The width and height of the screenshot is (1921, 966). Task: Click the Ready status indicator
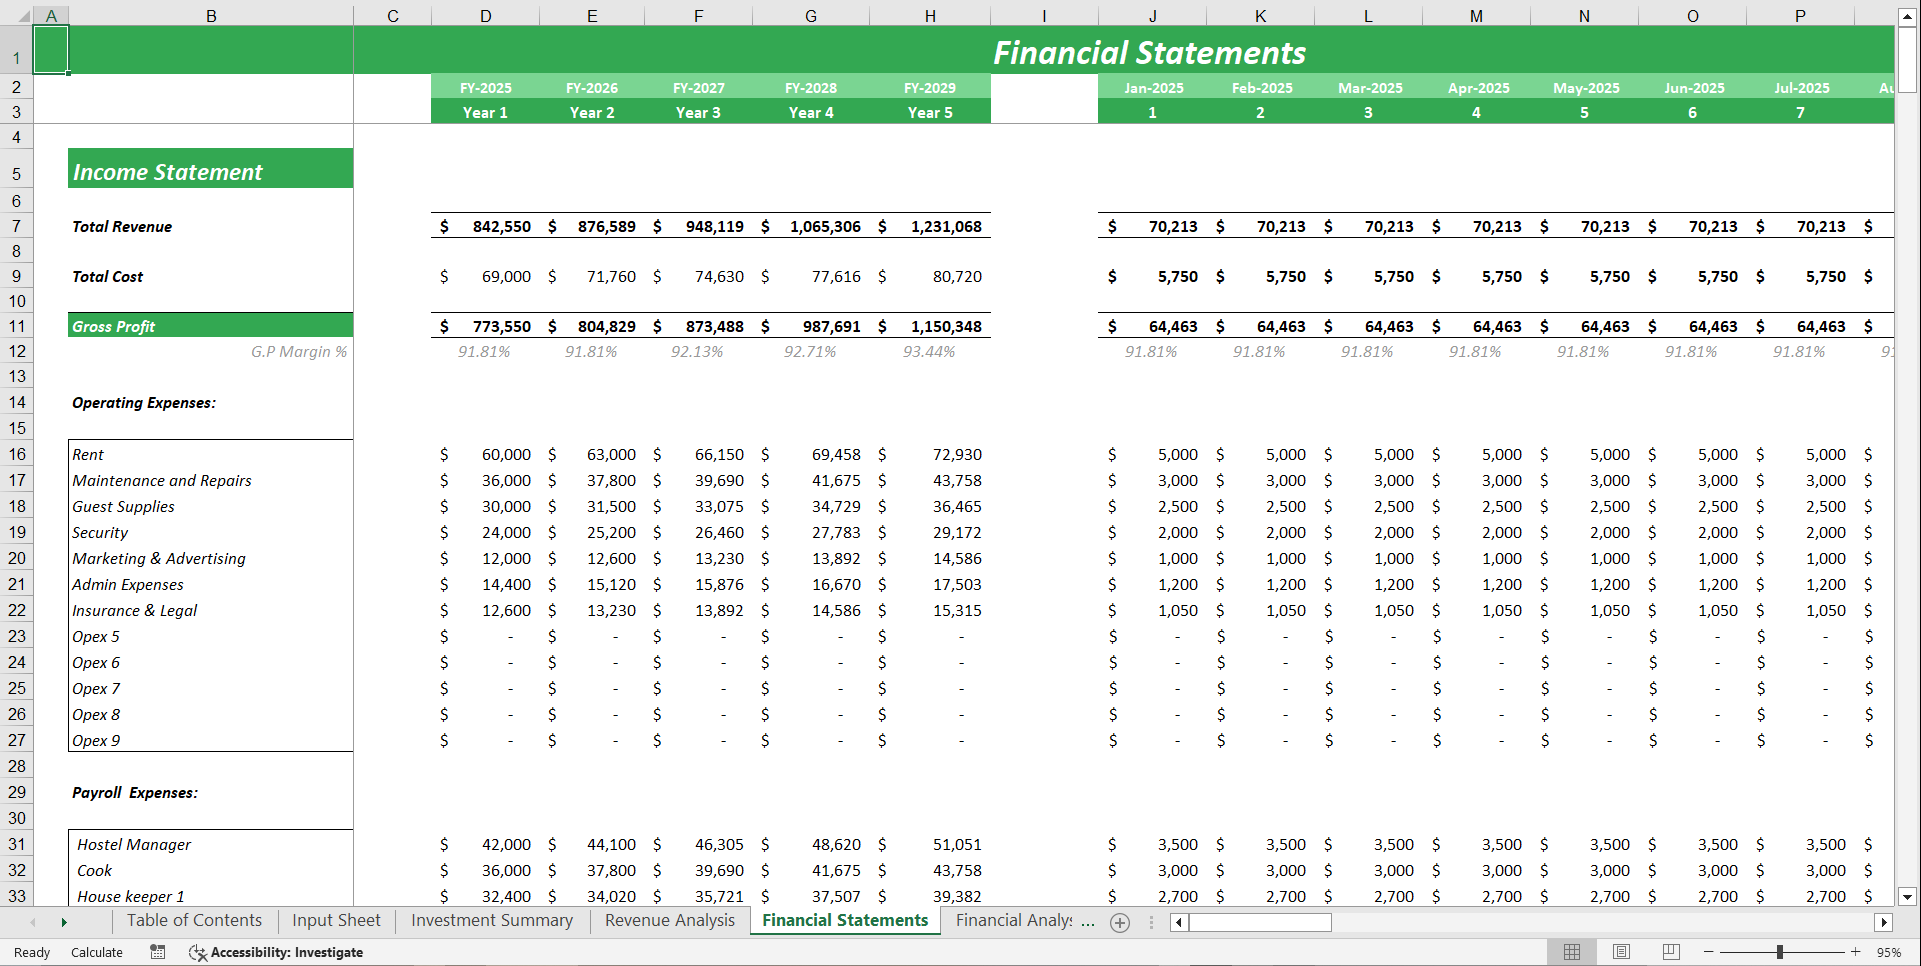pyautogui.click(x=30, y=952)
